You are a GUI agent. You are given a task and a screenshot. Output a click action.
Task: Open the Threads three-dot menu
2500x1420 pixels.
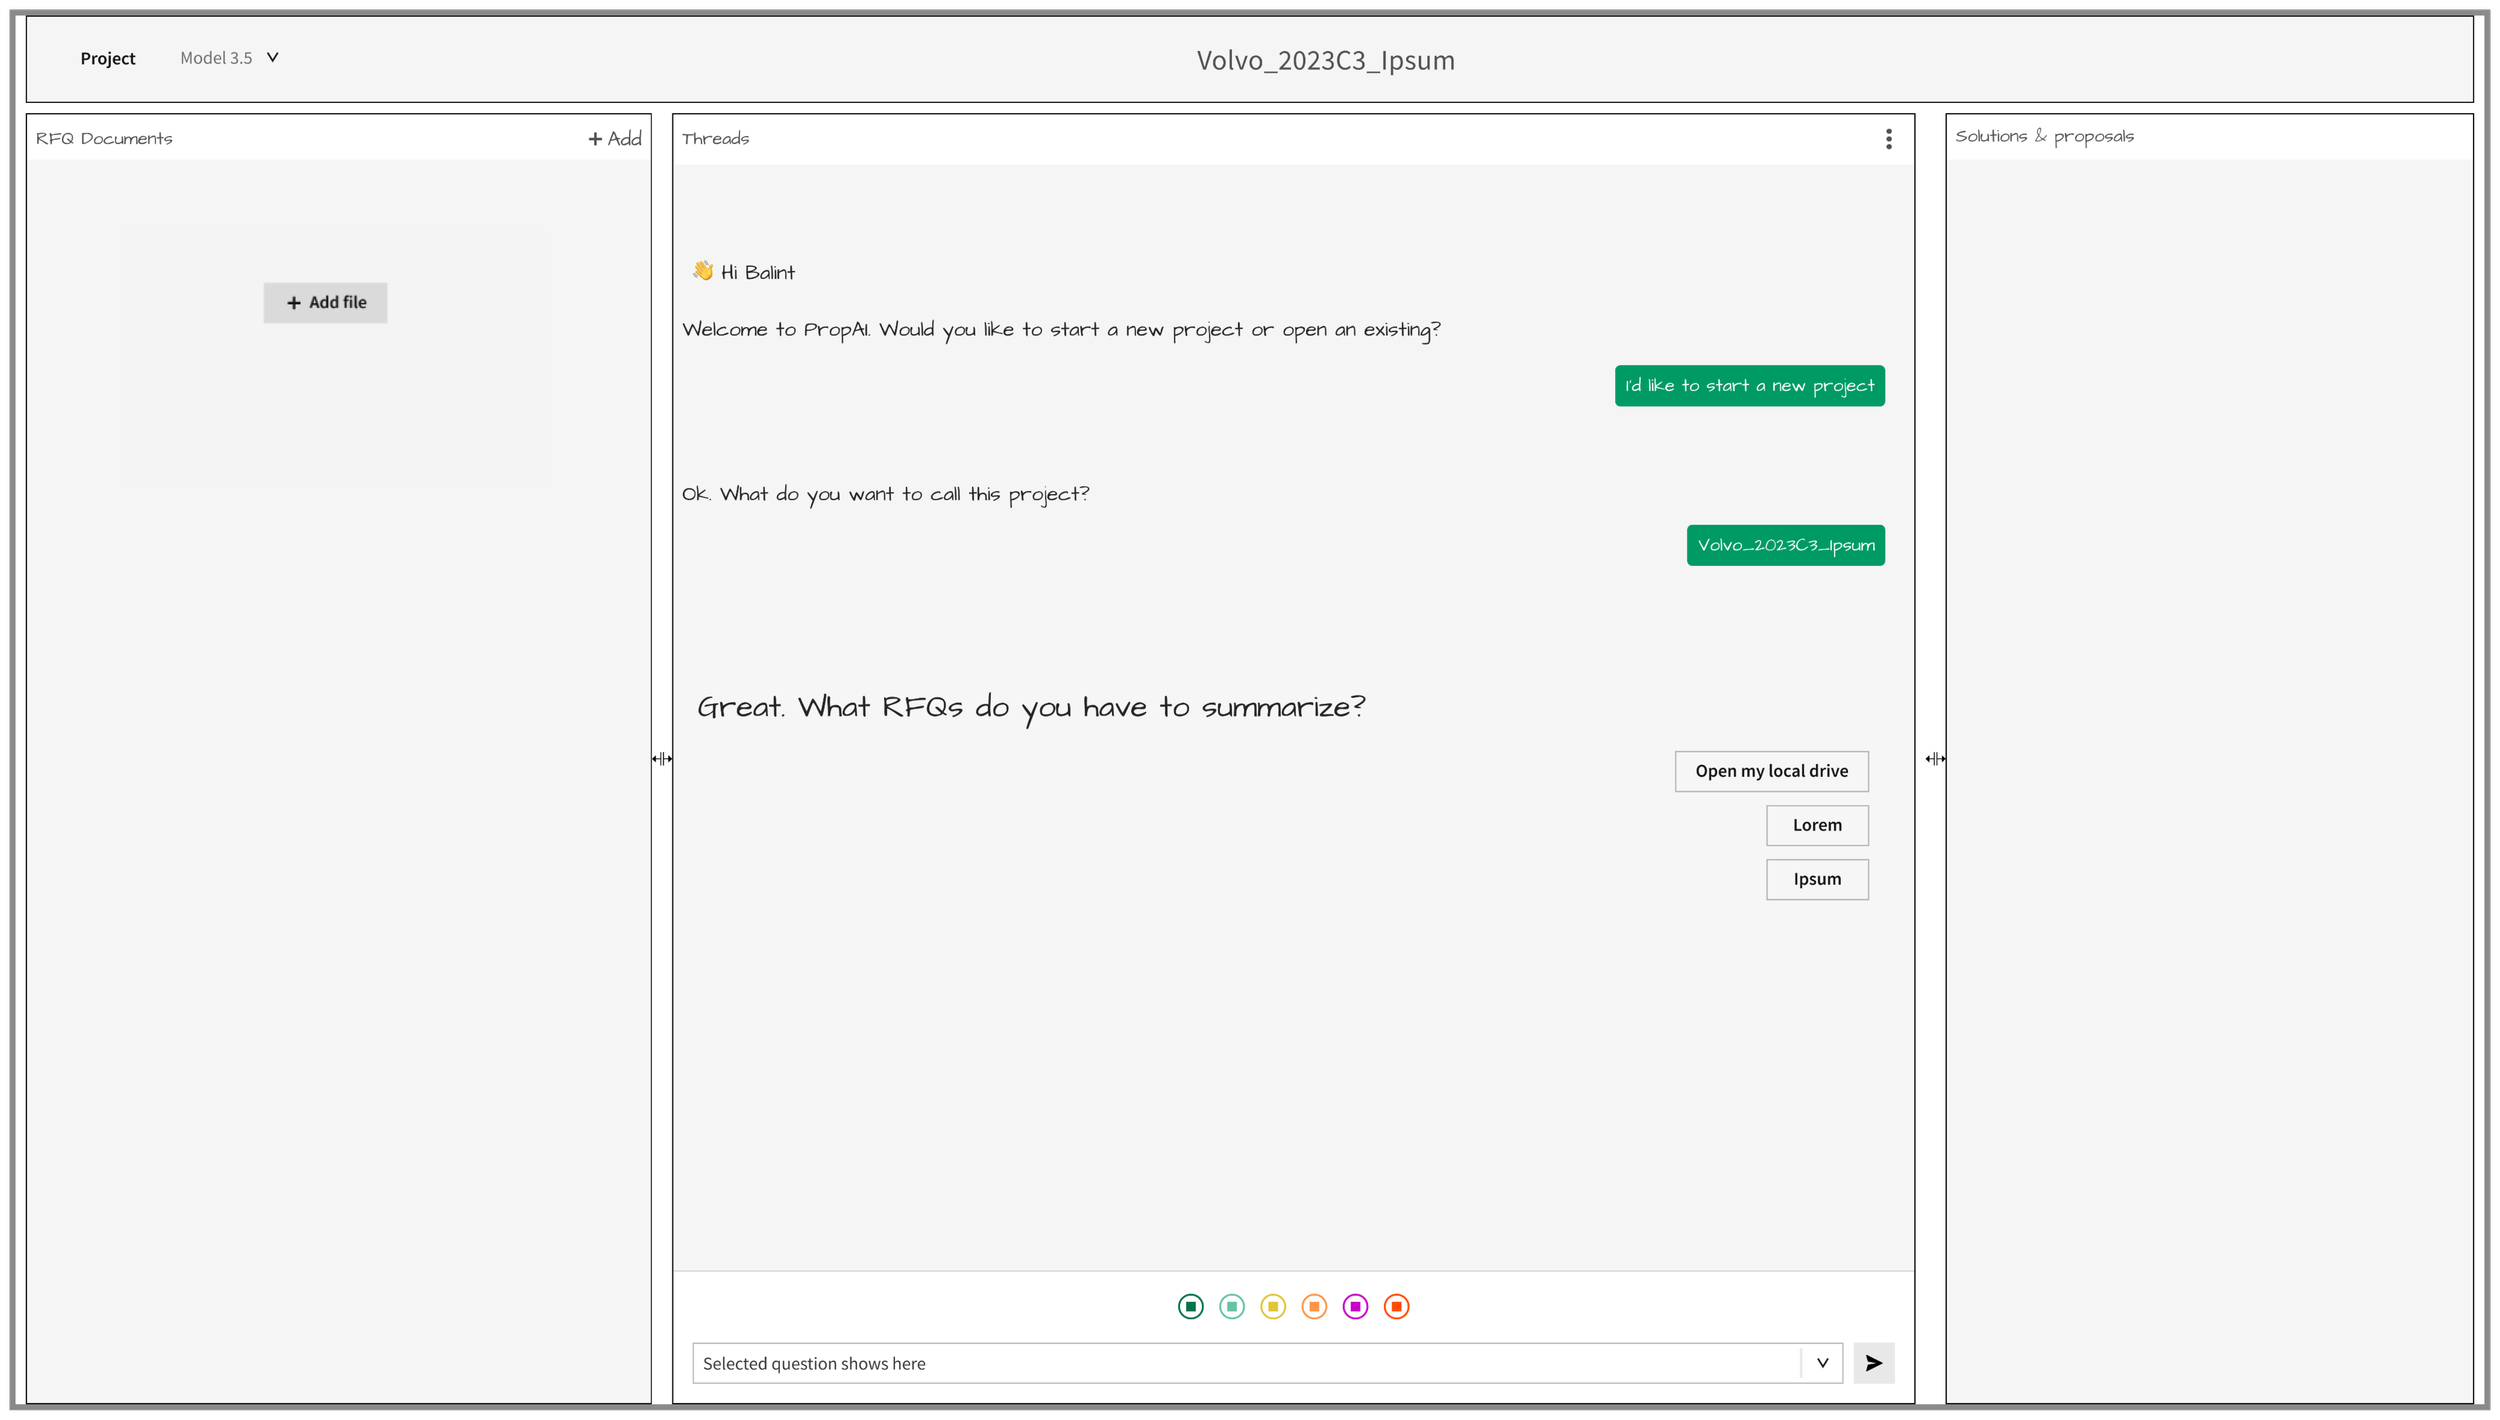click(x=1888, y=139)
